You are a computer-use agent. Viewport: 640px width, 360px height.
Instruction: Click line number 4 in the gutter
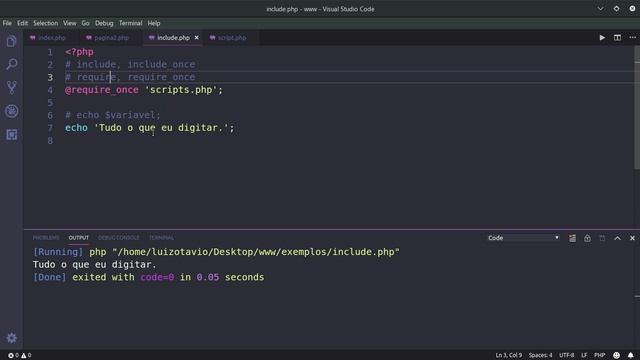click(50, 90)
